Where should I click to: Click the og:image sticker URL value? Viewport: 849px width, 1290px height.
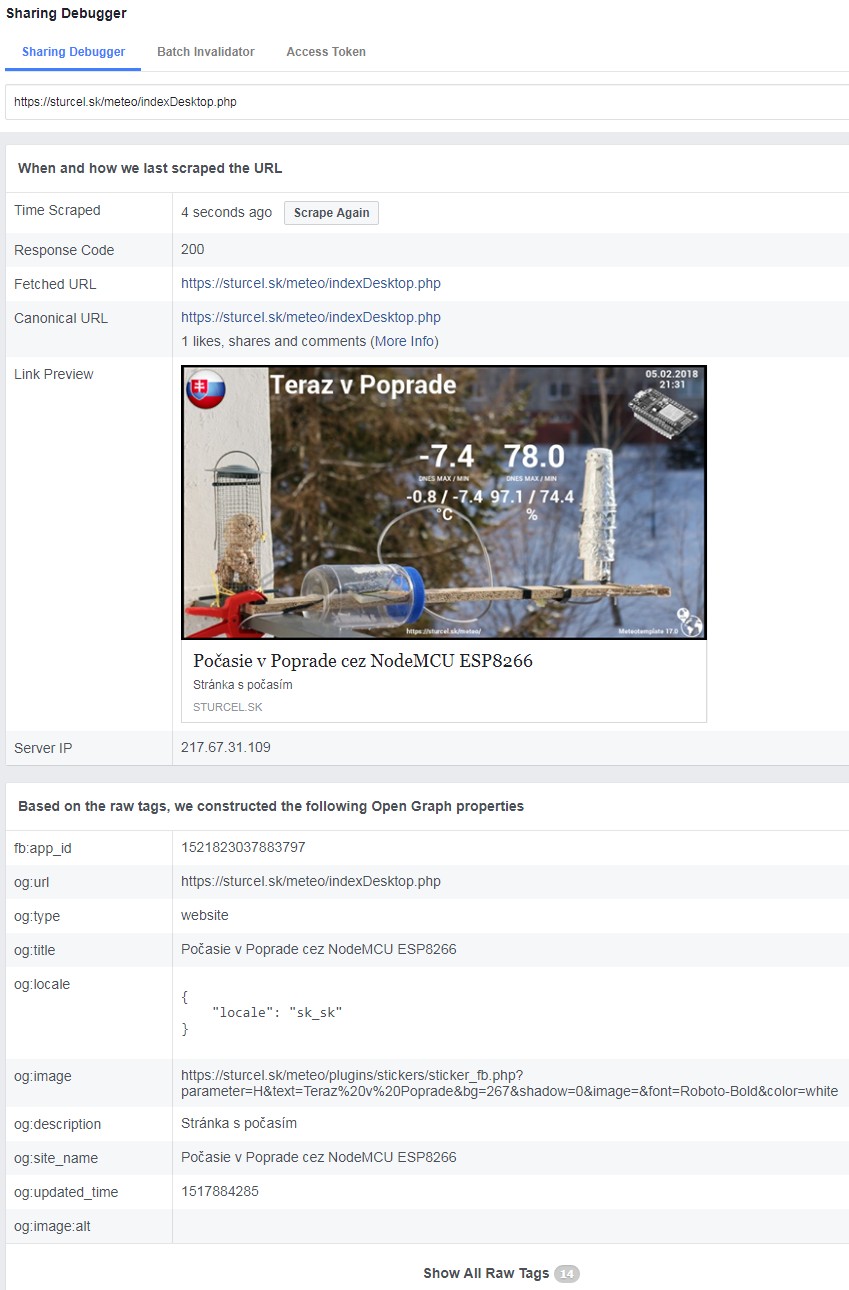tap(509, 1084)
